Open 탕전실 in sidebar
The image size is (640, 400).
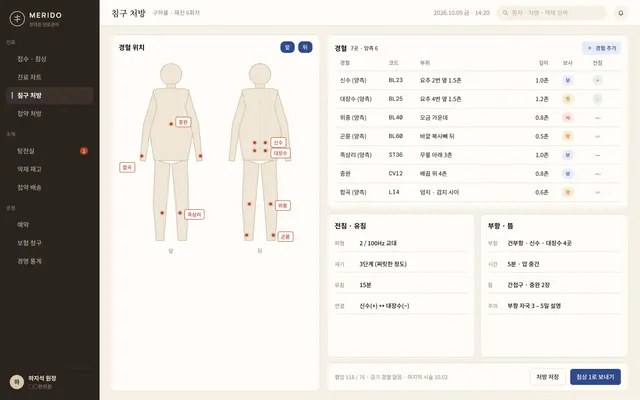tap(49, 151)
